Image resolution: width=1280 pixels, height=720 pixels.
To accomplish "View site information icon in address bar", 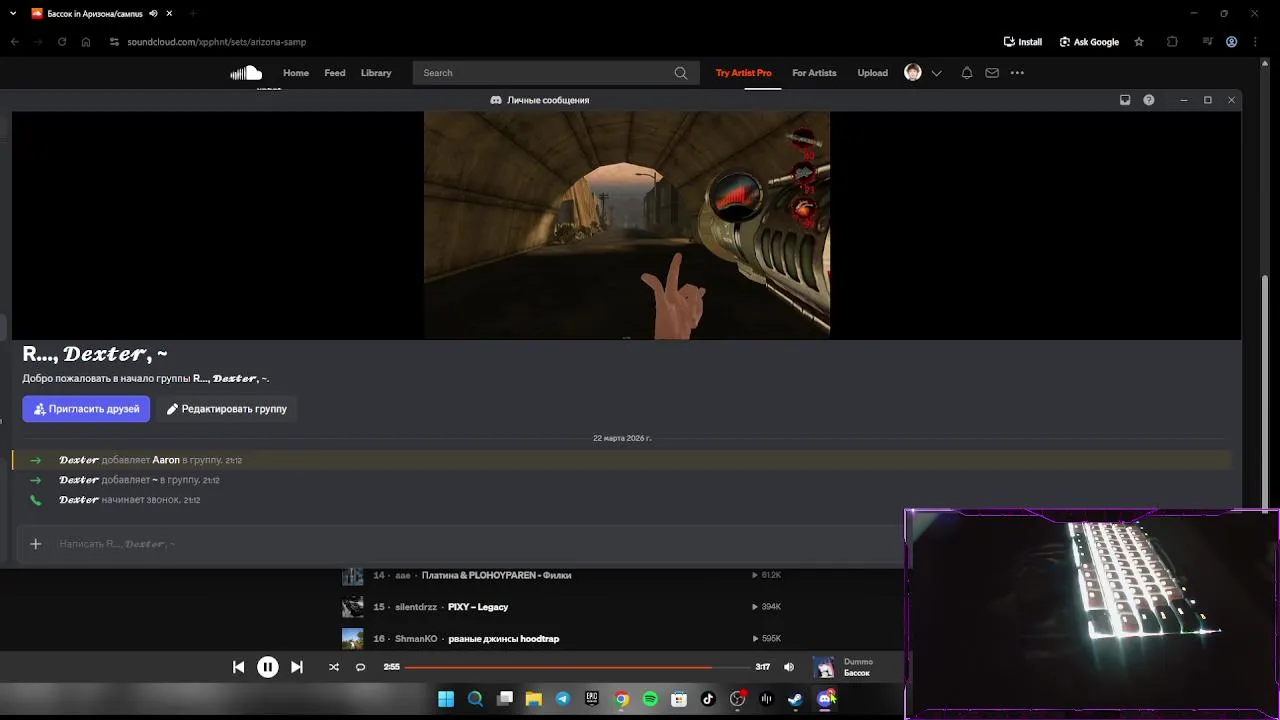I will pos(114,42).
